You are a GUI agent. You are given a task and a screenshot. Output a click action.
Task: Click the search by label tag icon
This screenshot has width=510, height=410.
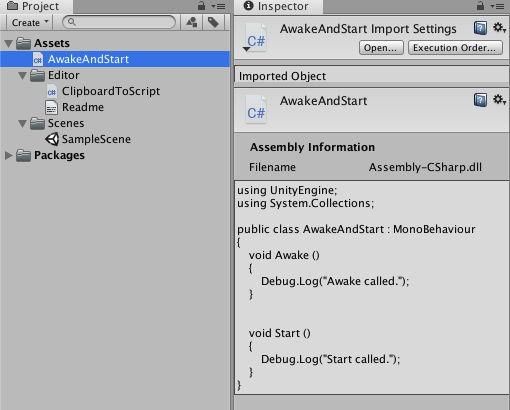(x=213, y=22)
